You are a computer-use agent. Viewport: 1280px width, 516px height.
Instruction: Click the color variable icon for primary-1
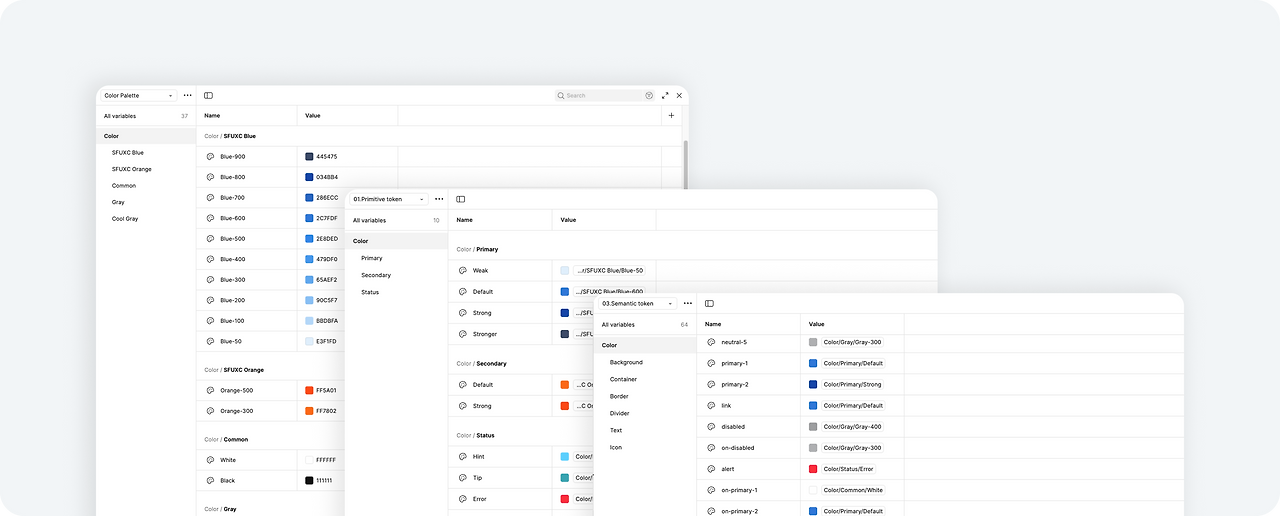click(x=711, y=363)
